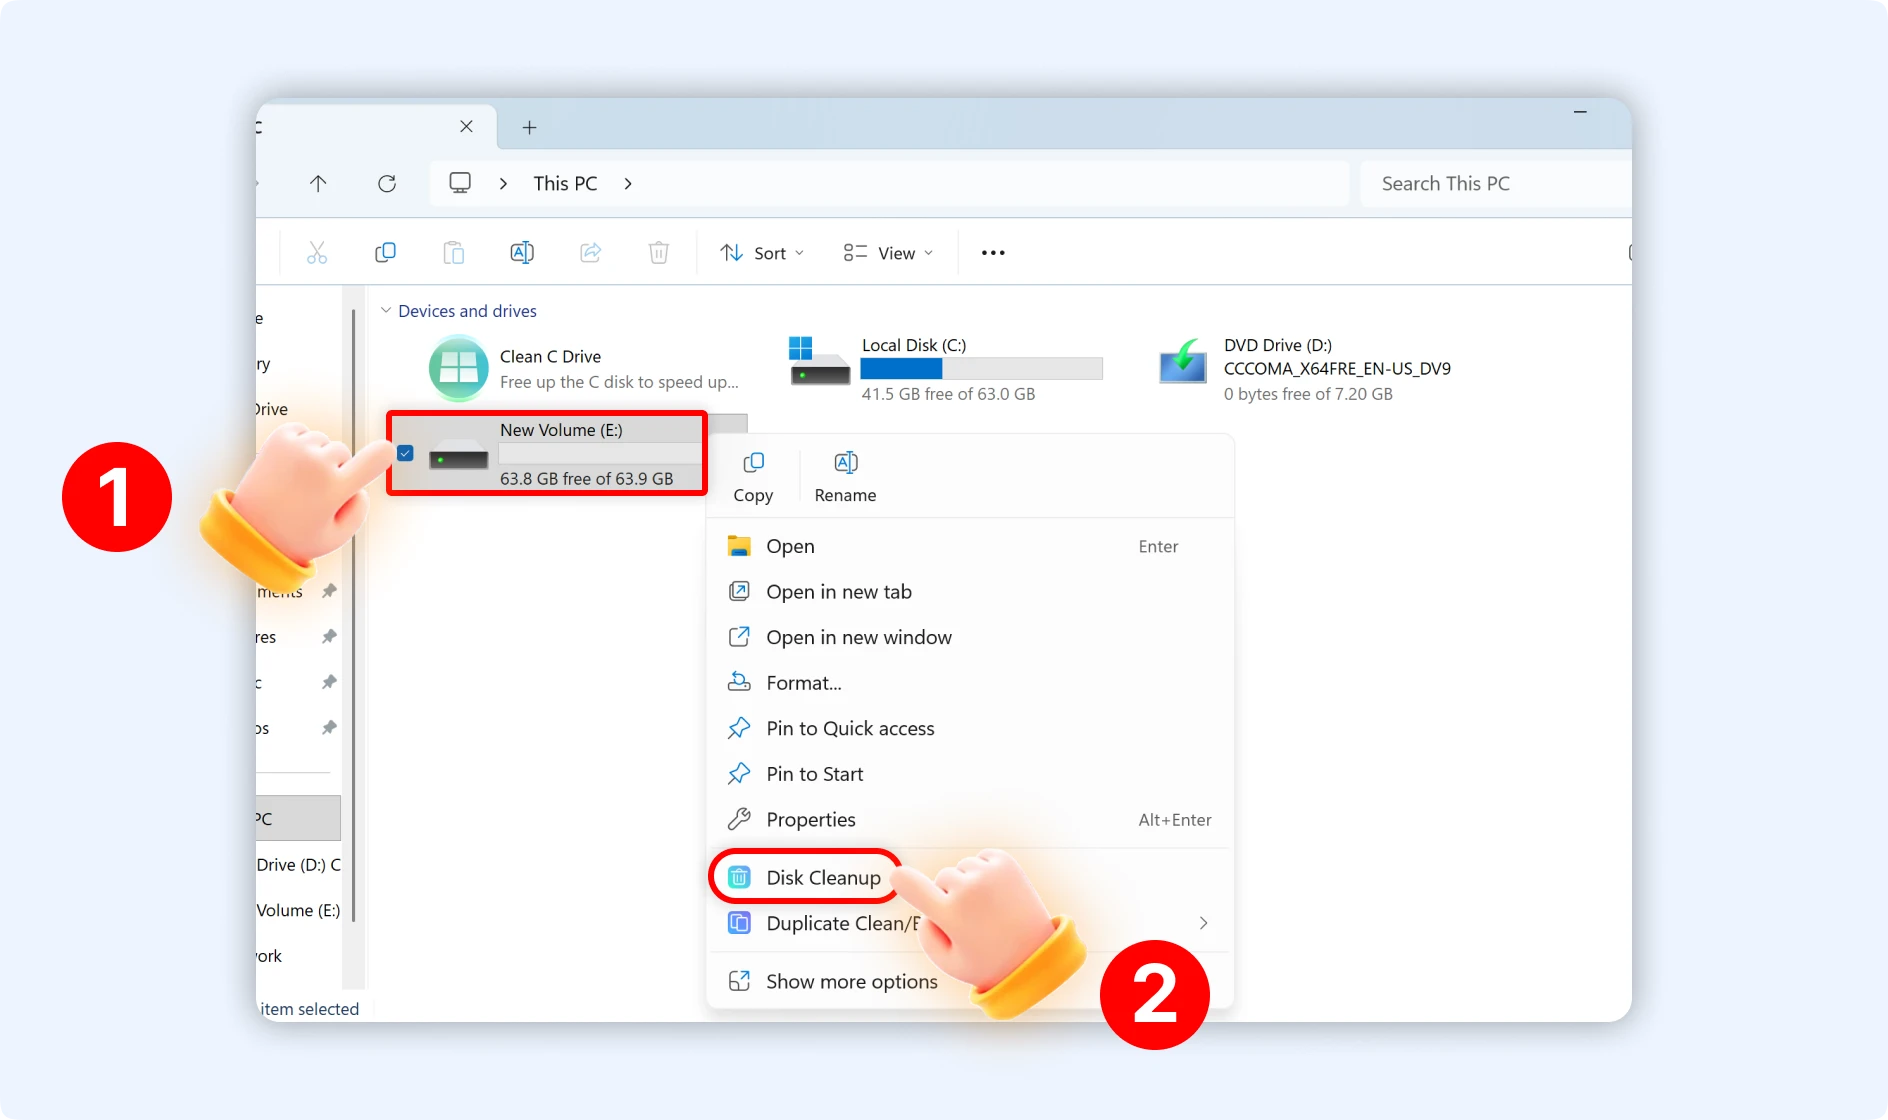
Task: Choose Format from the context menu
Action: (801, 682)
